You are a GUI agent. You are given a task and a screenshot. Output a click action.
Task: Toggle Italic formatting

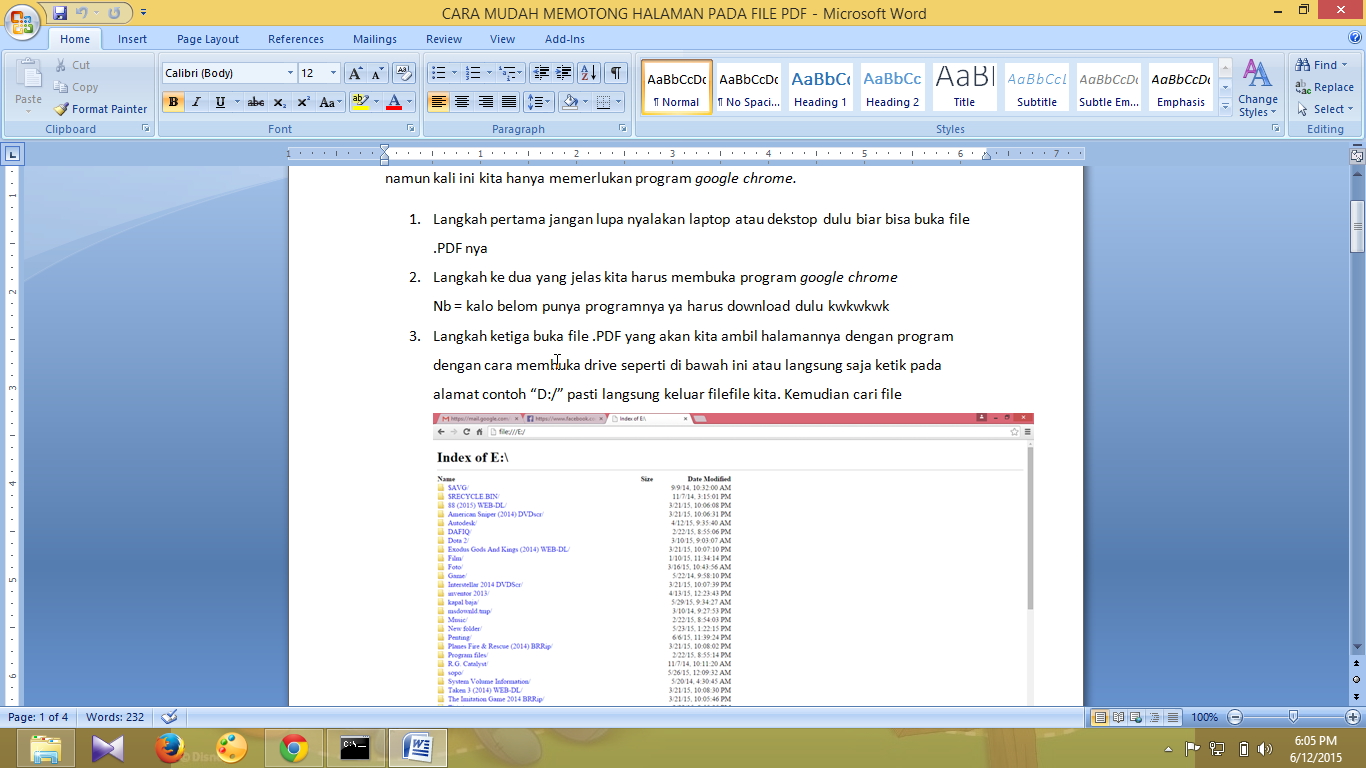click(x=196, y=102)
